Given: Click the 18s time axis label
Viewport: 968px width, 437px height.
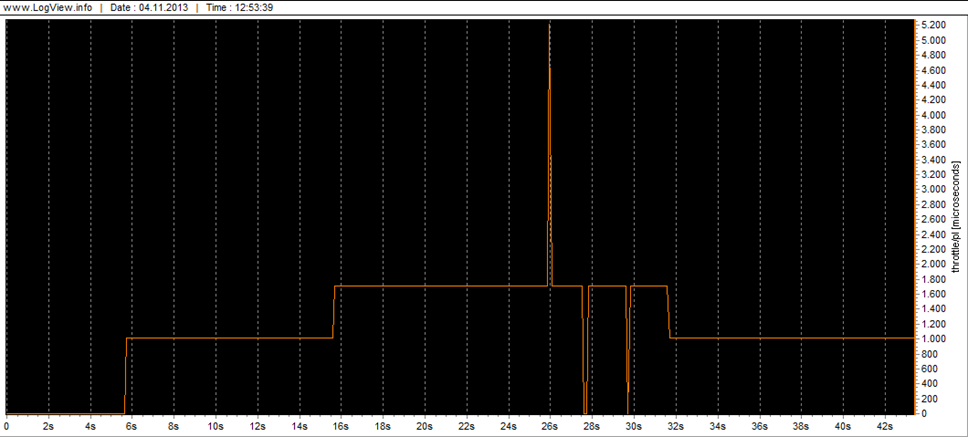Looking at the screenshot, I should coord(383,426).
